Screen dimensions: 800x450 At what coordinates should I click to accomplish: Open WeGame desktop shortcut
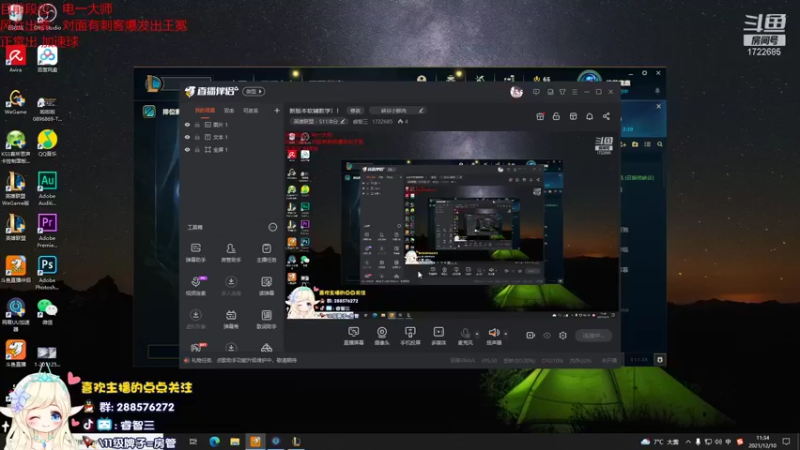coord(15,101)
